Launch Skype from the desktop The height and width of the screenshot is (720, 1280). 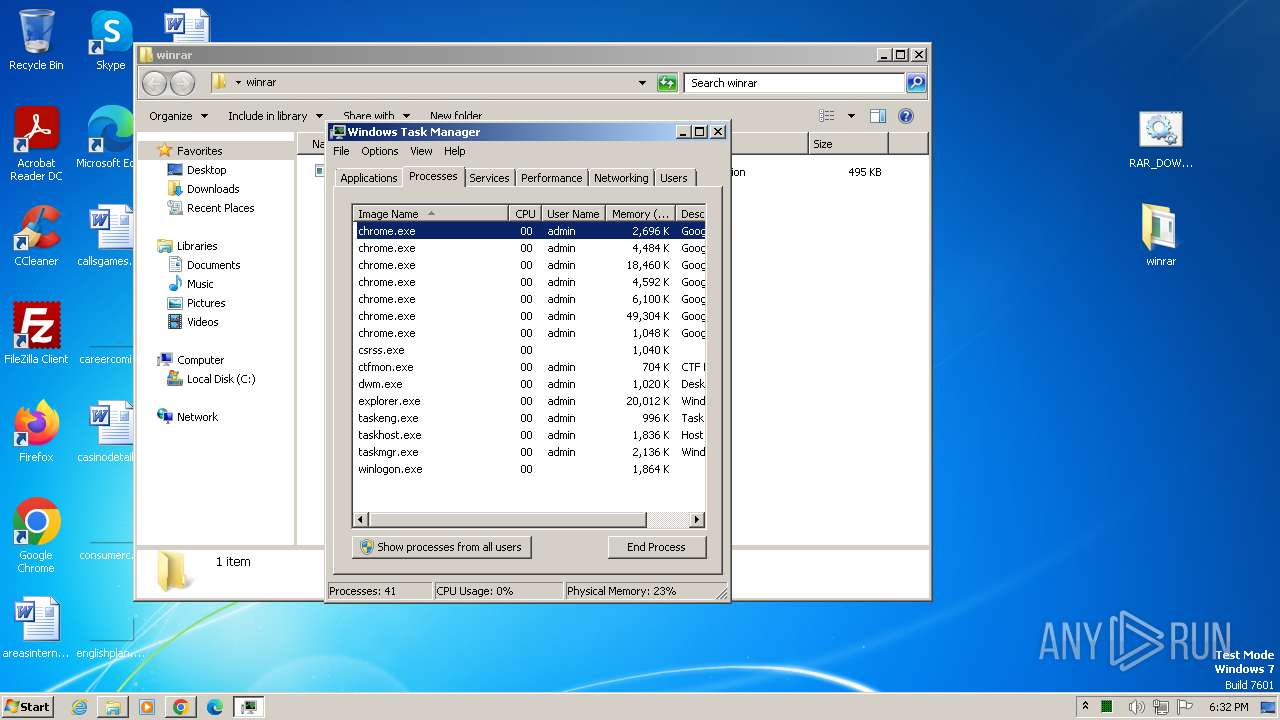coord(110,40)
